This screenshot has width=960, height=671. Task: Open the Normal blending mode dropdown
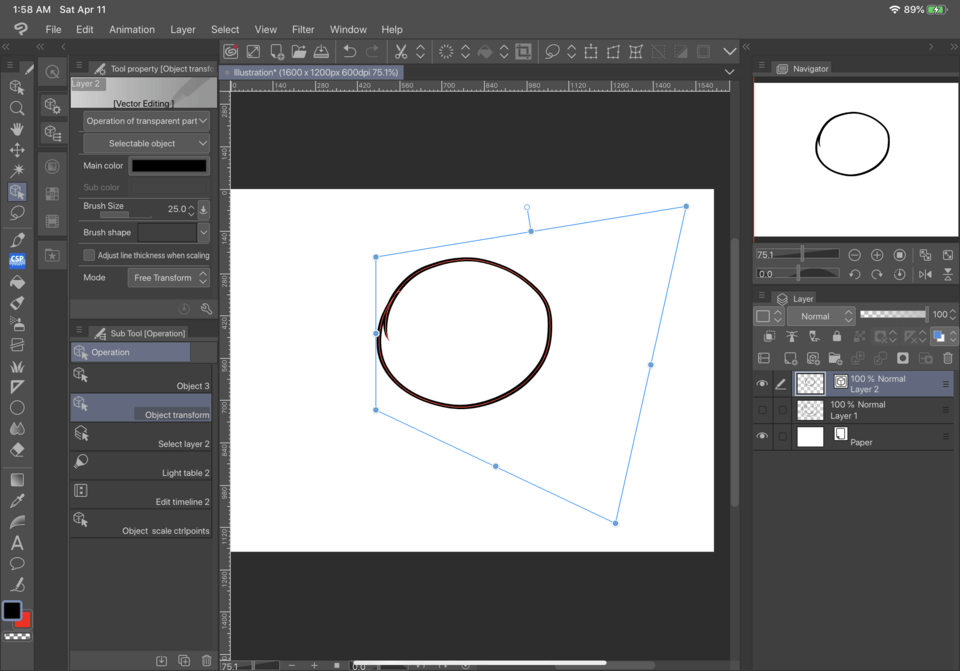(820, 316)
